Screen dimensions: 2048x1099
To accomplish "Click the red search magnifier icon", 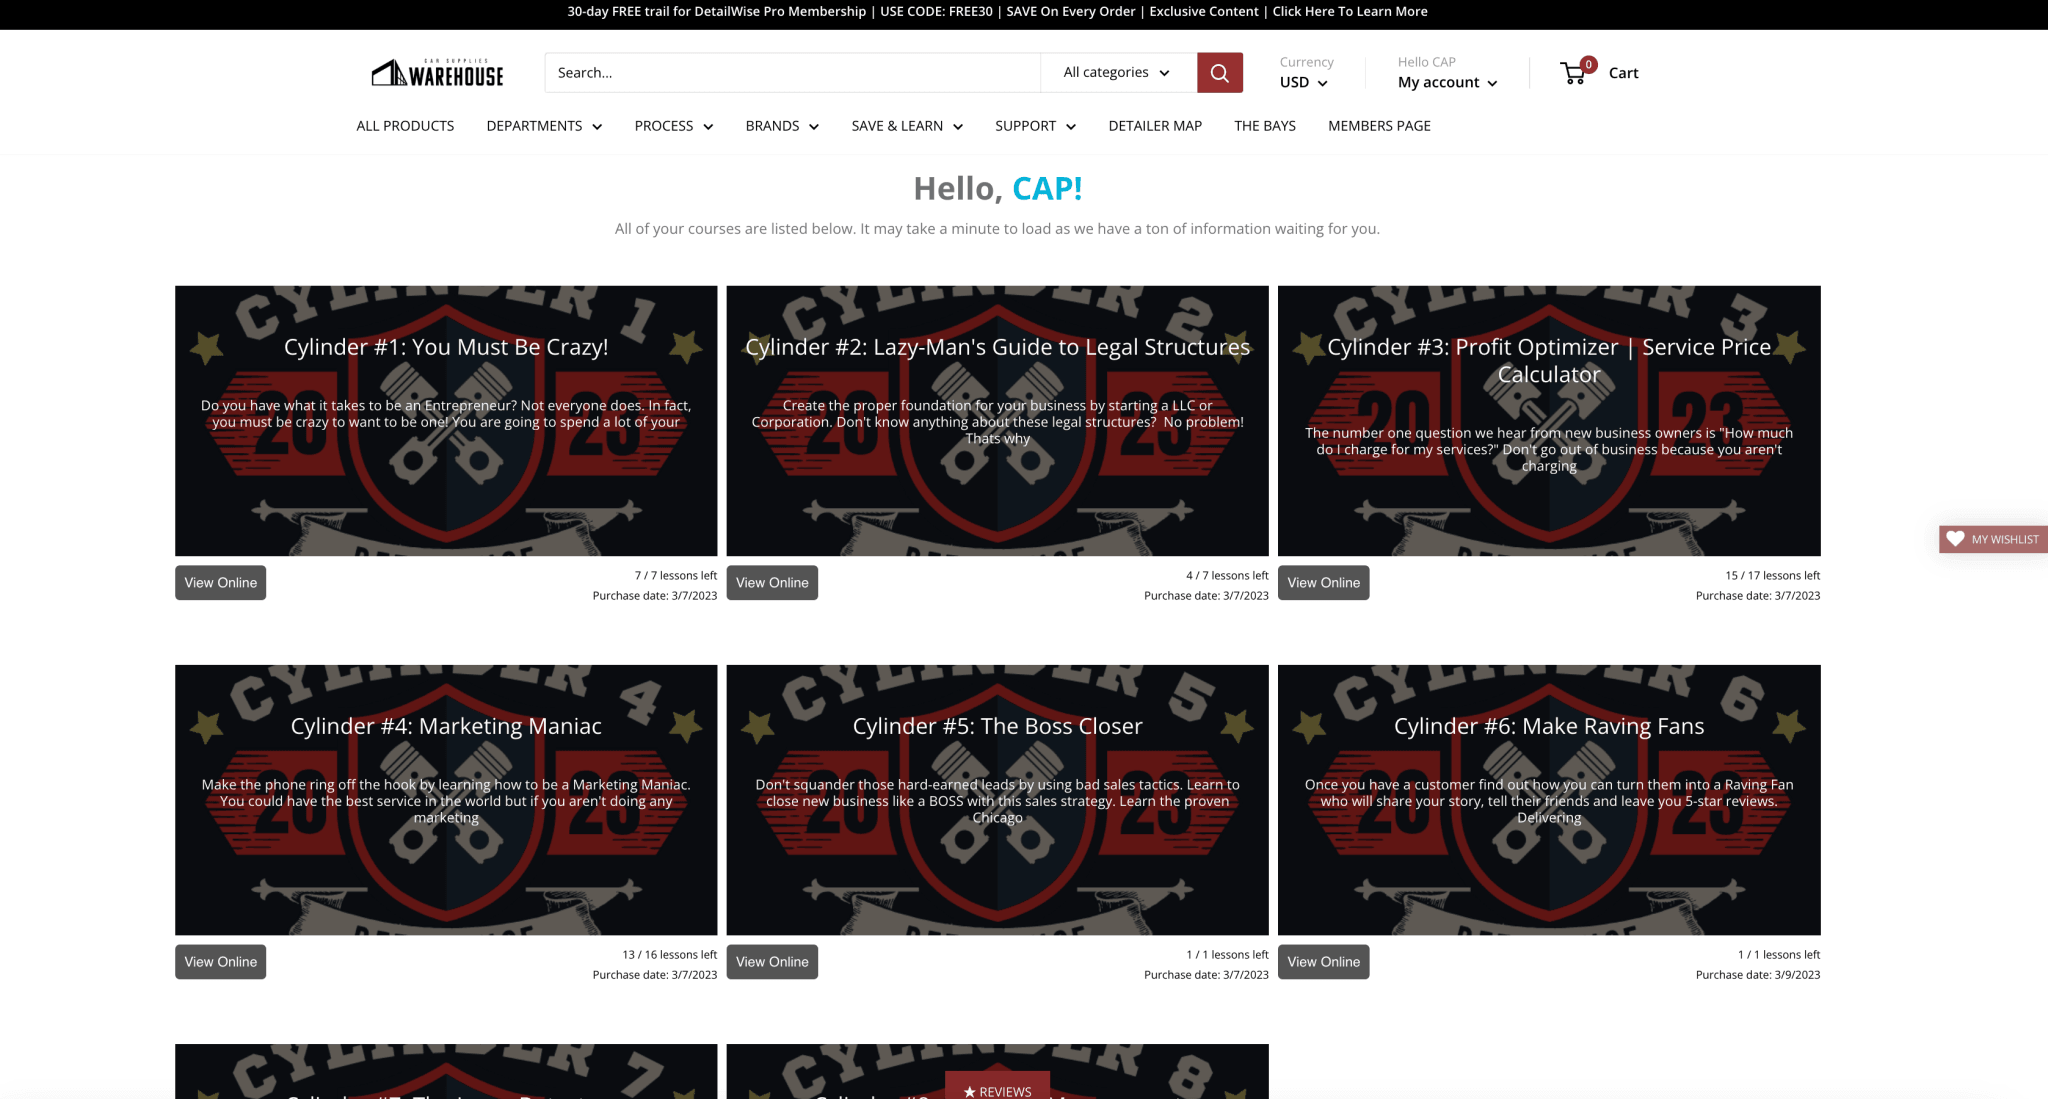I will [1219, 73].
